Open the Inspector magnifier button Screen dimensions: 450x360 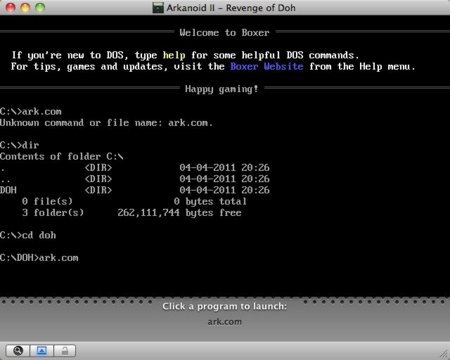[18, 351]
